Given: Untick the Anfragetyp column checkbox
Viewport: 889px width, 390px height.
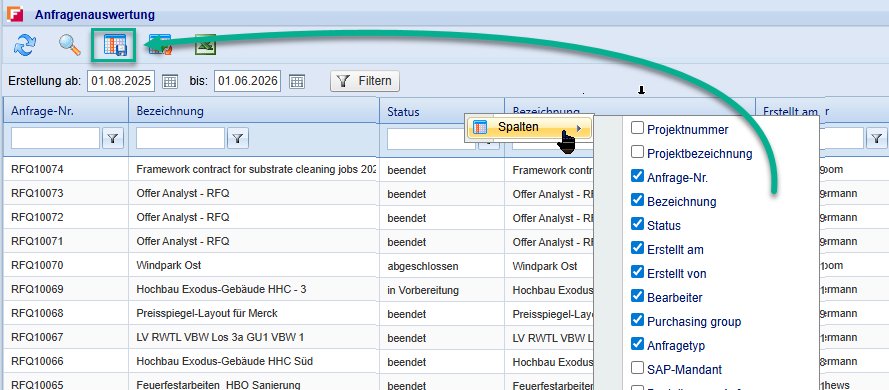Looking at the screenshot, I should (637, 344).
